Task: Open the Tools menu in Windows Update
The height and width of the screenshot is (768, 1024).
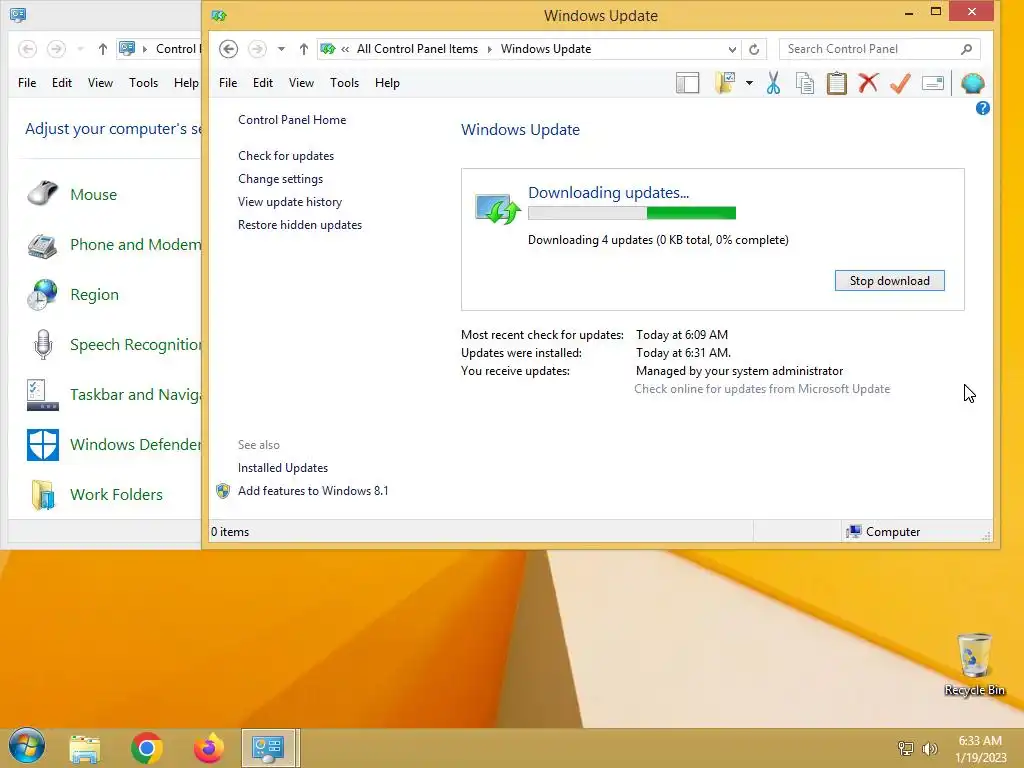Action: click(344, 83)
